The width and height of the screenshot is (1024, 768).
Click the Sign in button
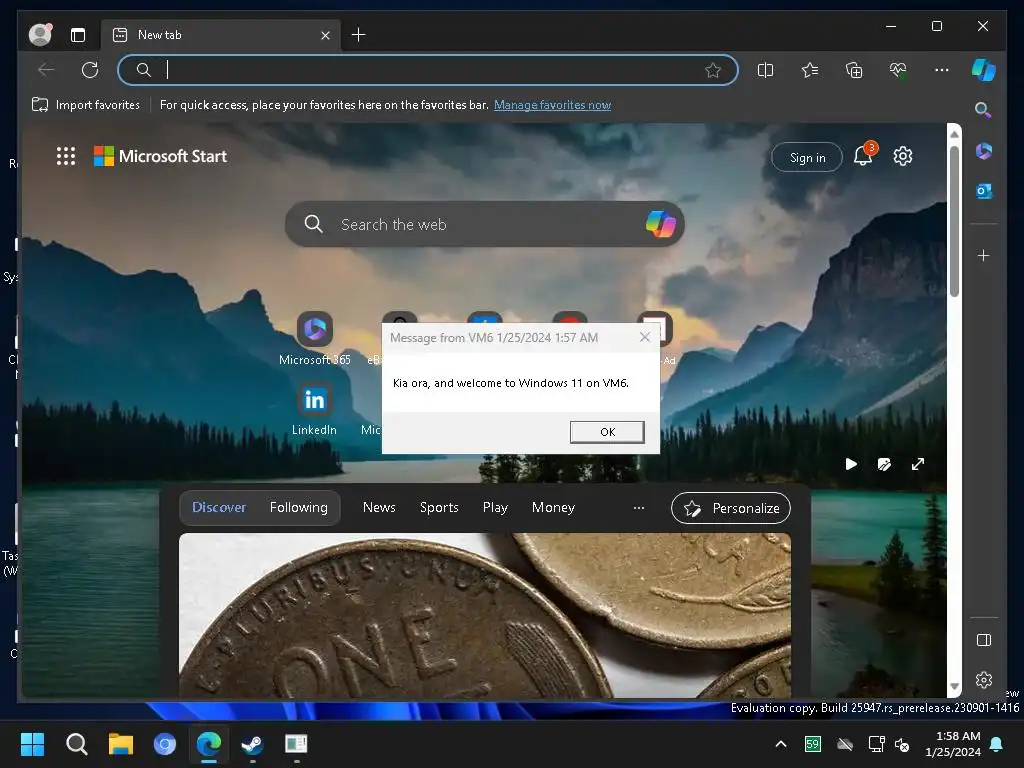[807, 157]
